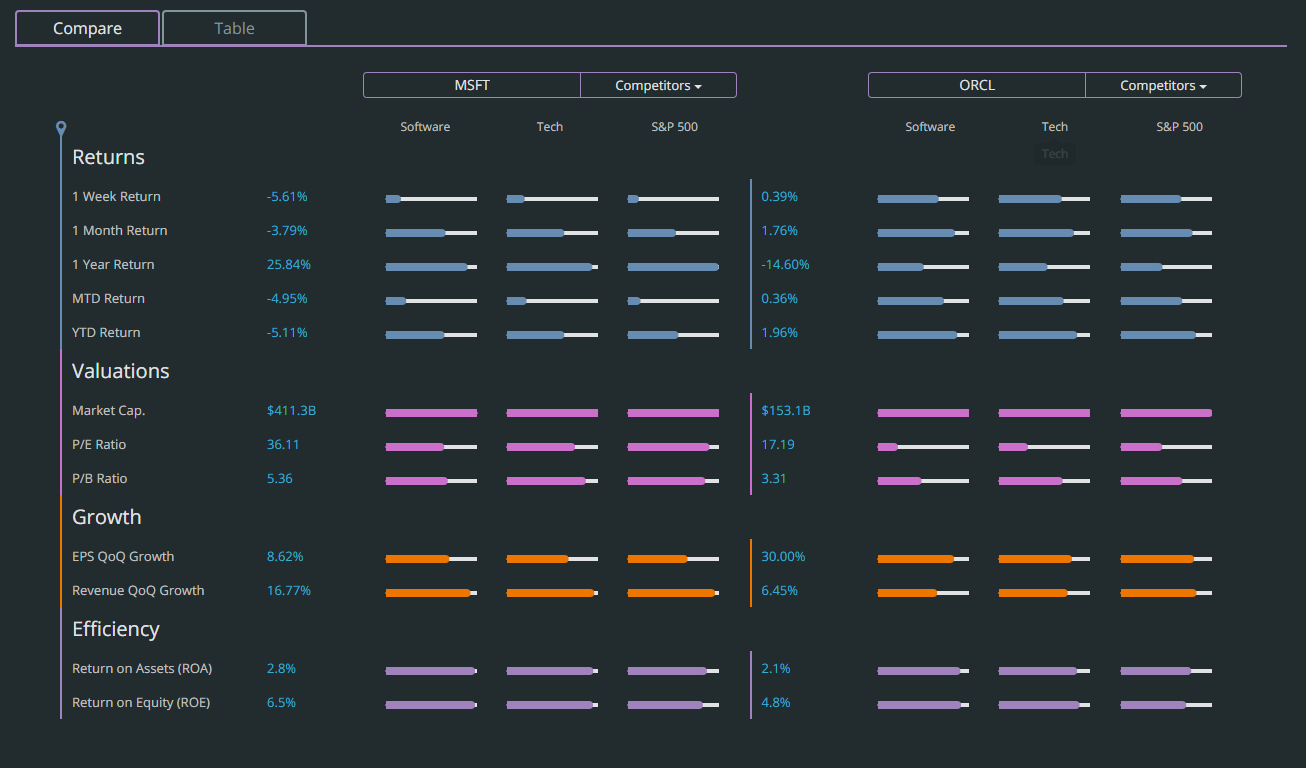Select the Growth section heading
The height and width of the screenshot is (768, 1306).
(107, 517)
